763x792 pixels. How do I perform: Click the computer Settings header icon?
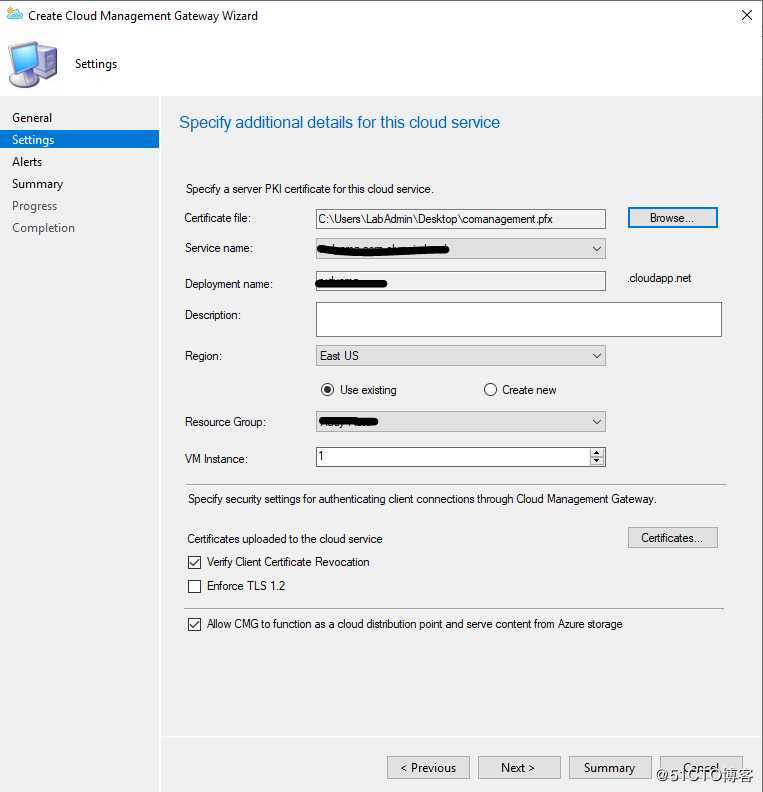[33, 65]
